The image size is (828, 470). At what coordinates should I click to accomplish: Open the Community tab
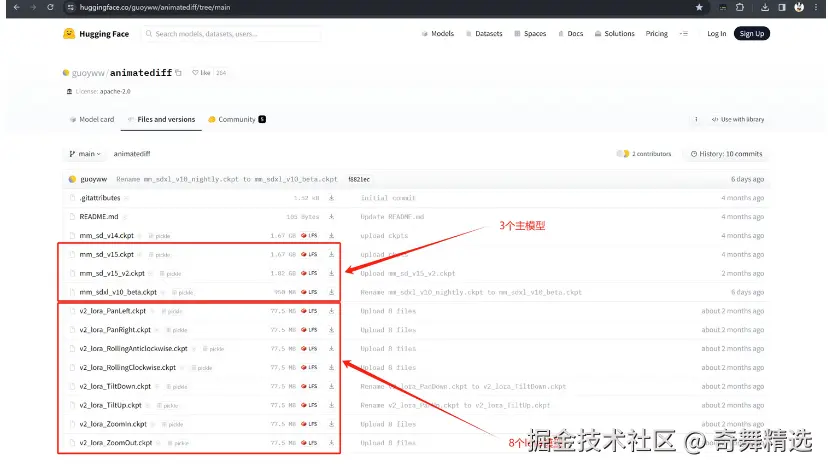pyautogui.click(x=237, y=119)
